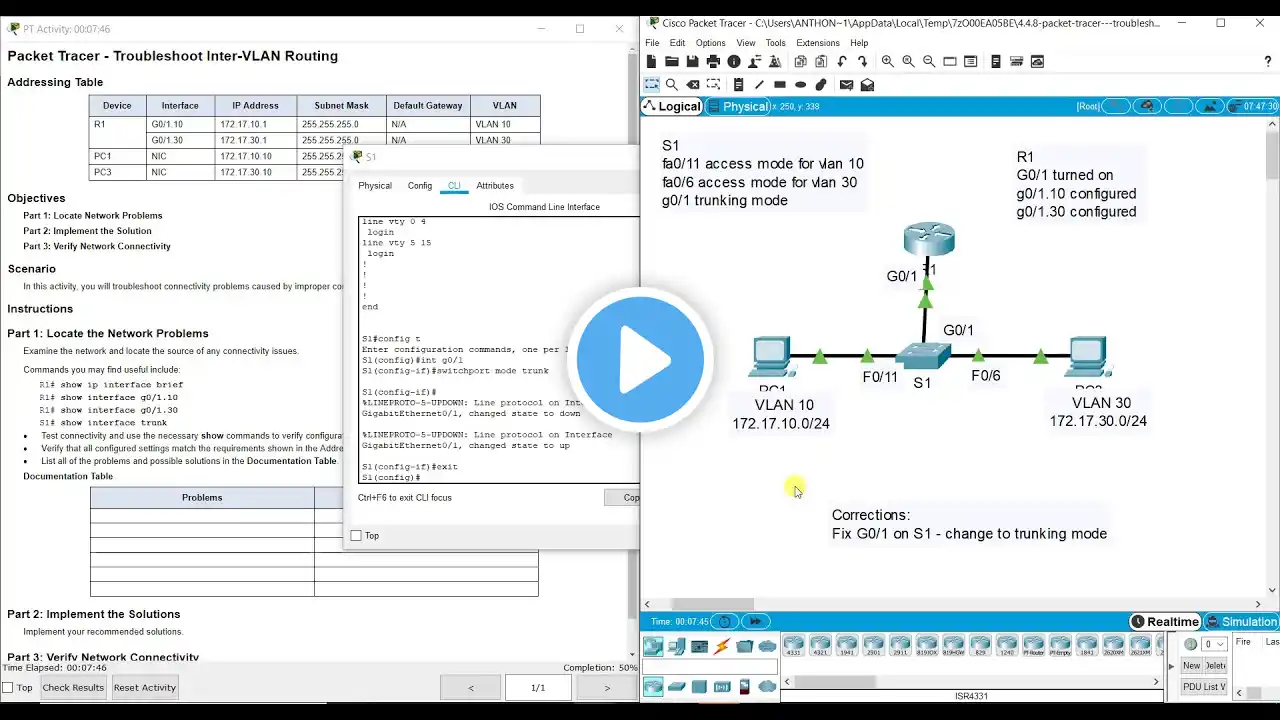Viewport: 1280px width, 720px height.
Task: Activate the Select tool
Action: 651,85
